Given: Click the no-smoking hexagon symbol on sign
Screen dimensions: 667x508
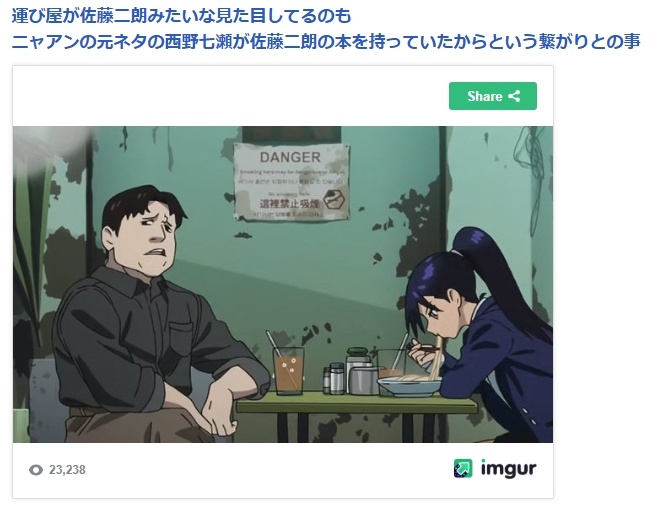Looking at the screenshot, I should (x=333, y=199).
